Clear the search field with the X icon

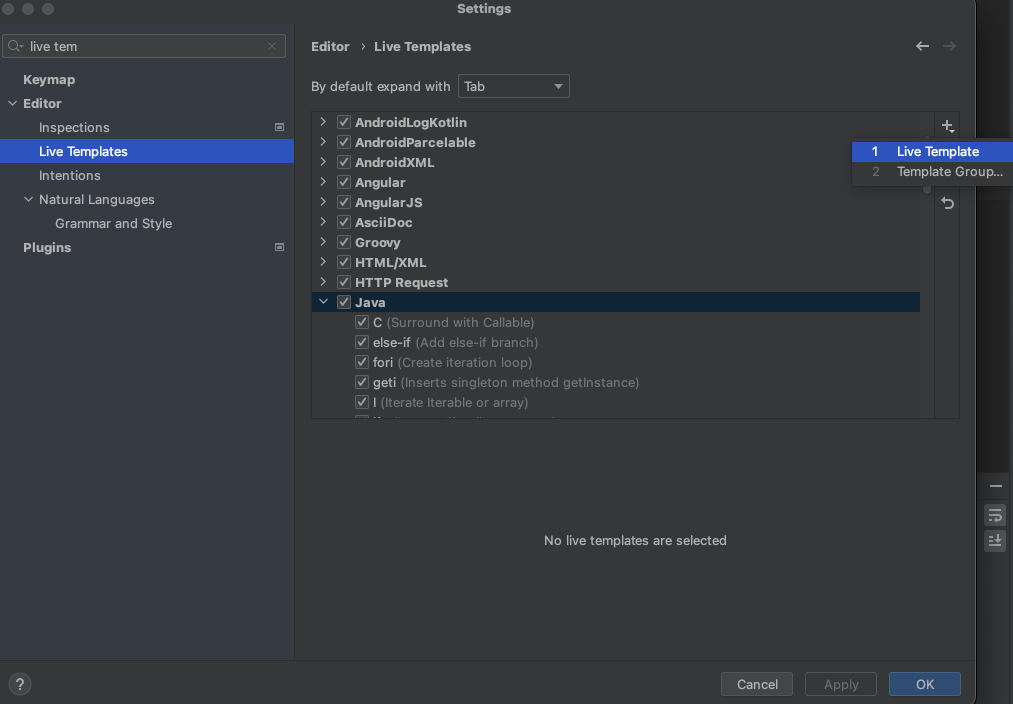[271, 46]
